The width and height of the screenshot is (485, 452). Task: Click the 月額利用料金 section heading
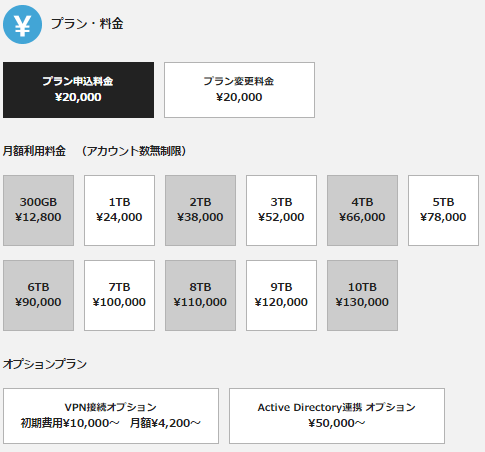34,151
